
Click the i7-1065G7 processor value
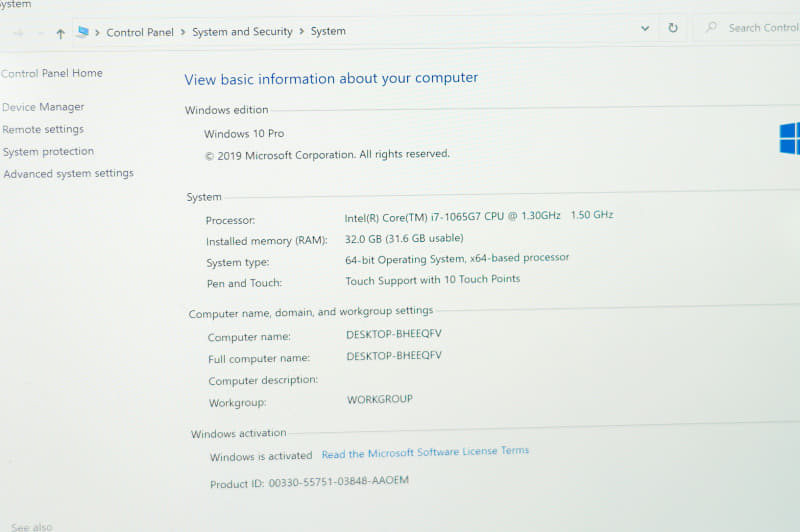(x=479, y=216)
